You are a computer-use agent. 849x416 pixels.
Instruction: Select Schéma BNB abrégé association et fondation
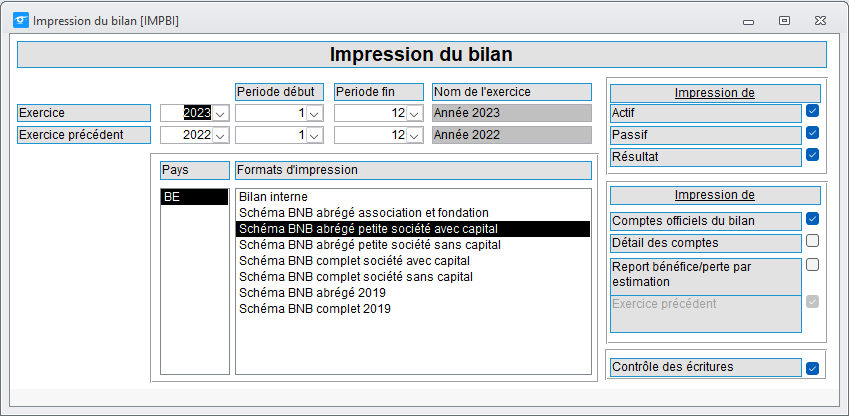pos(364,213)
